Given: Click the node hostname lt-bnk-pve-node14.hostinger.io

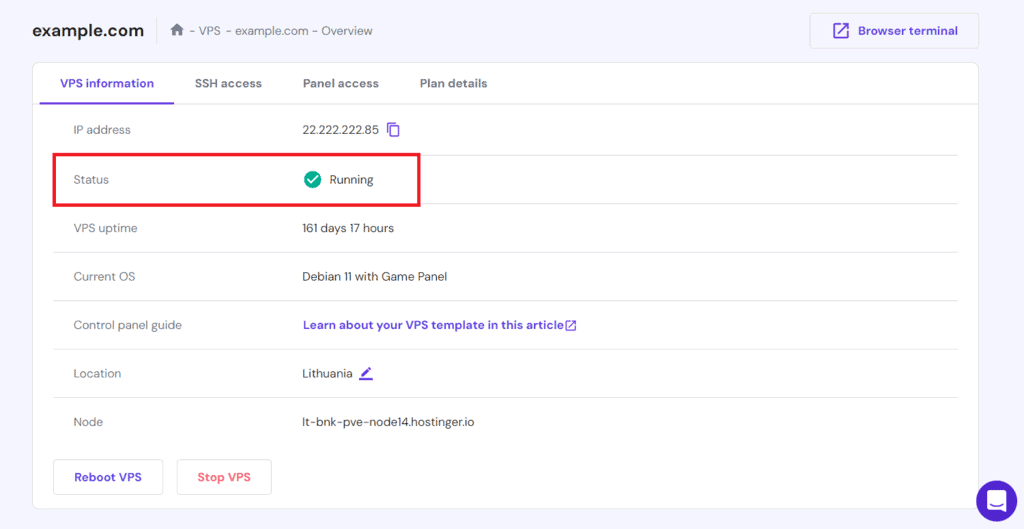Looking at the screenshot, I should (x=388, y=422).
